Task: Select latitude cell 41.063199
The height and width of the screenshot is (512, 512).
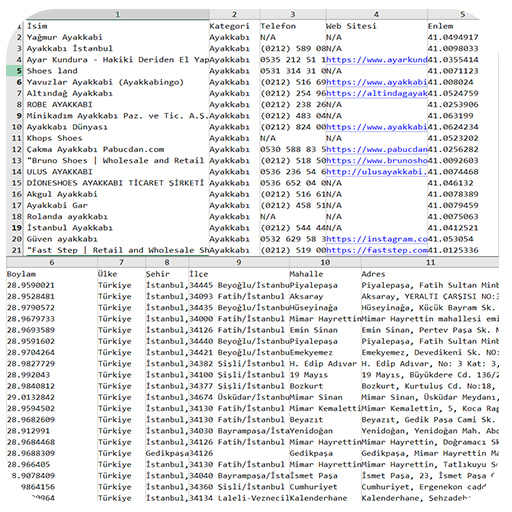Action: (463, 116)
